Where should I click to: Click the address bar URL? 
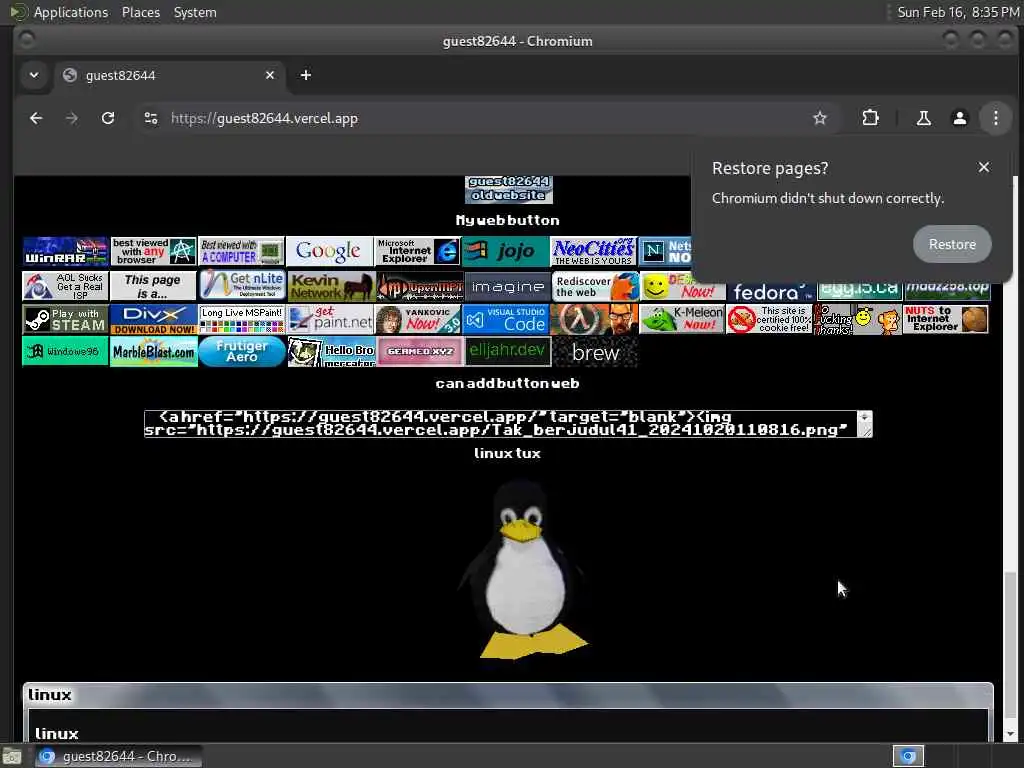coord(264,118)
